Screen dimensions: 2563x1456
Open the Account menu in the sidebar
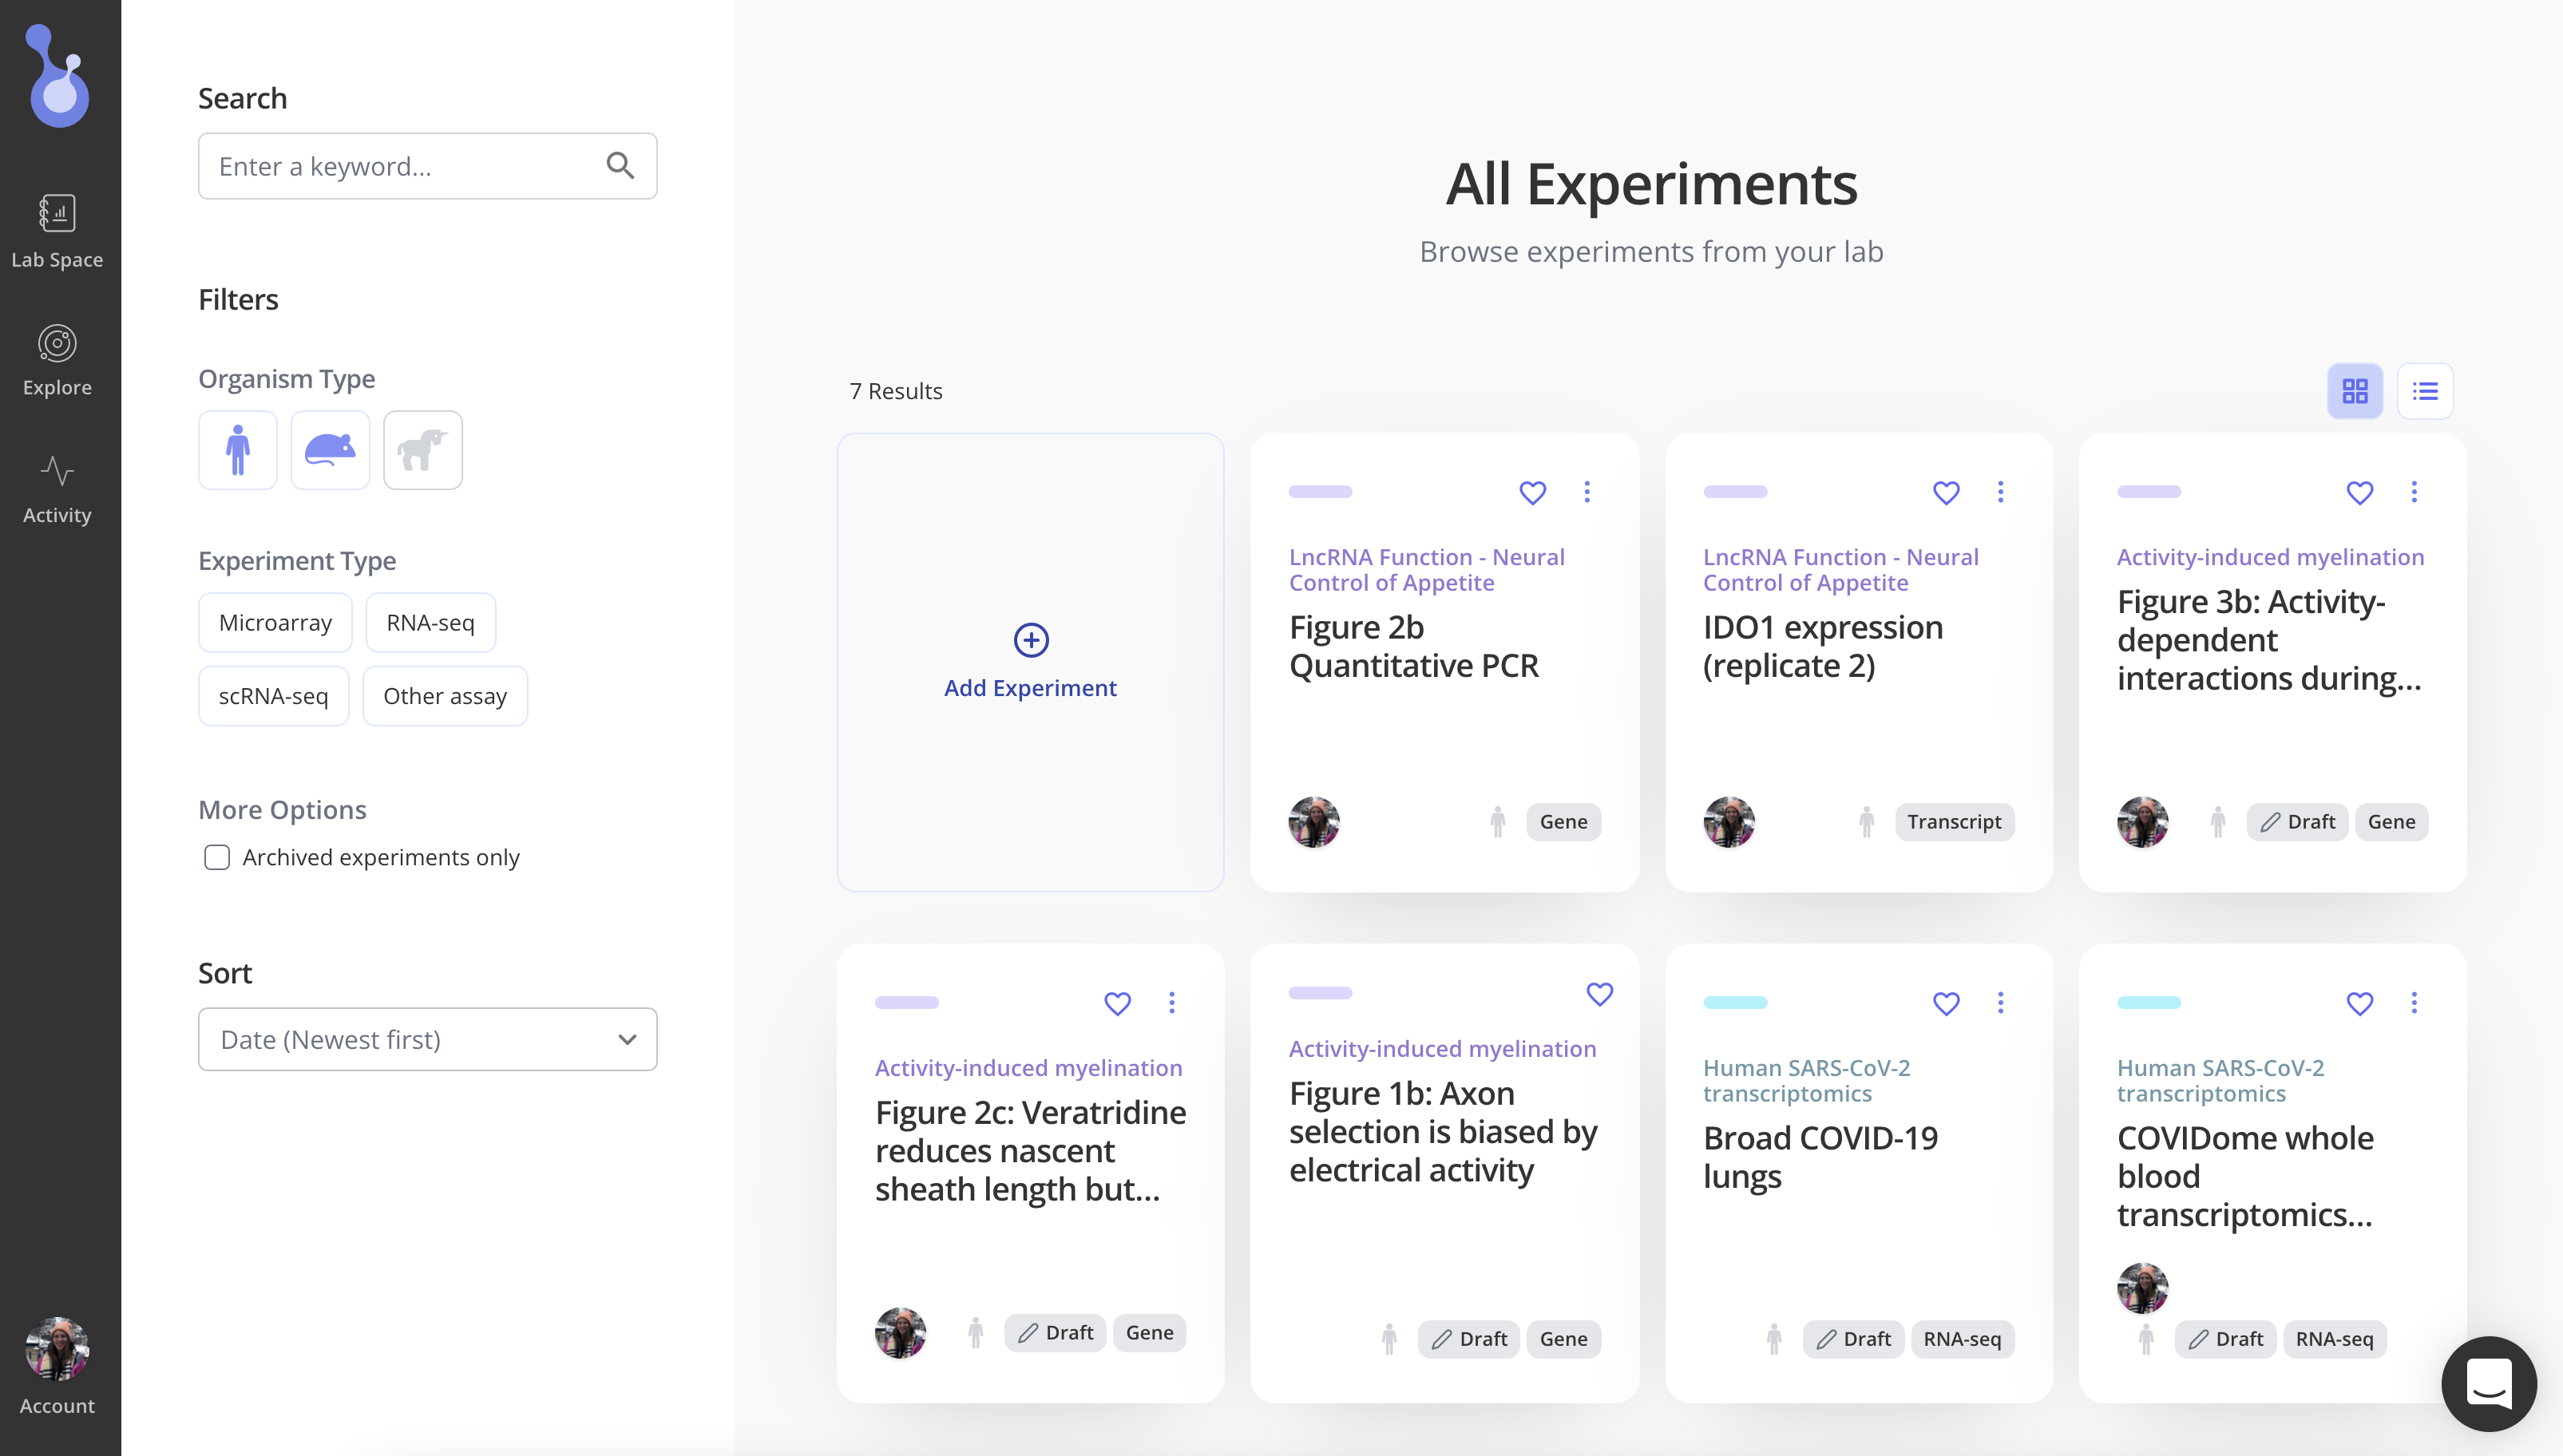[57, 1366]
